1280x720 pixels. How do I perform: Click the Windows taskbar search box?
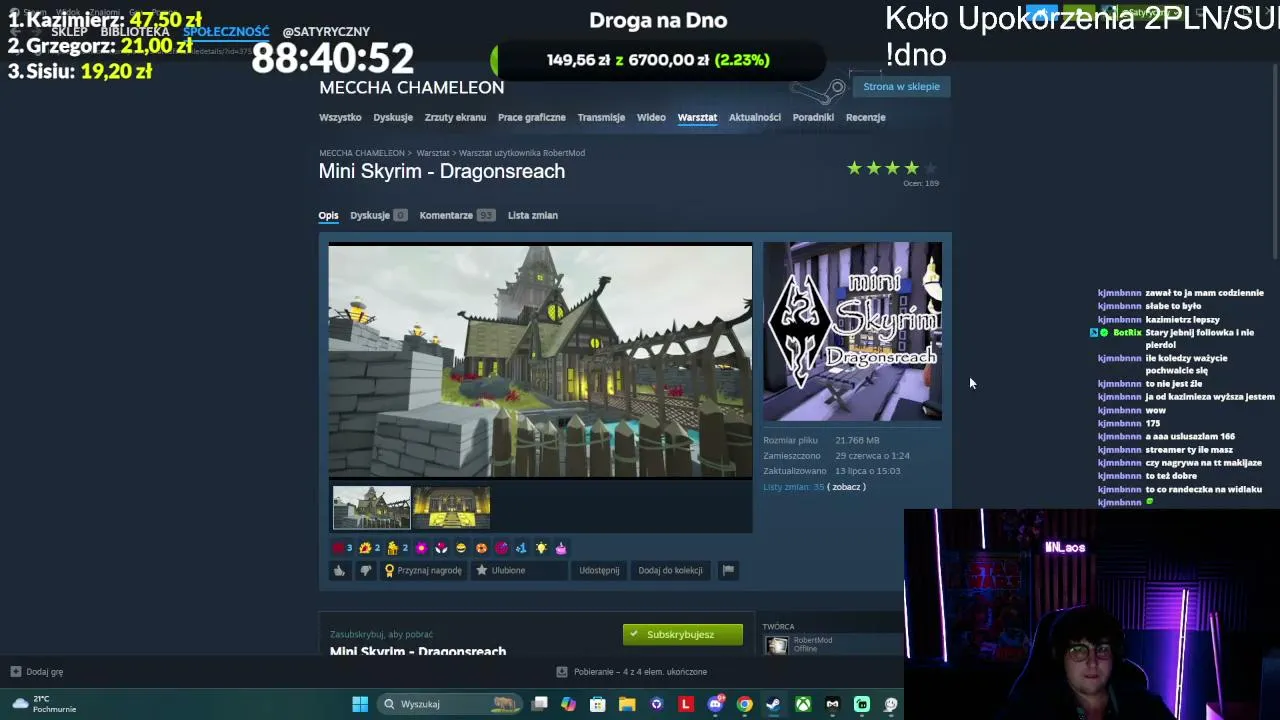[x=450, y=704]
